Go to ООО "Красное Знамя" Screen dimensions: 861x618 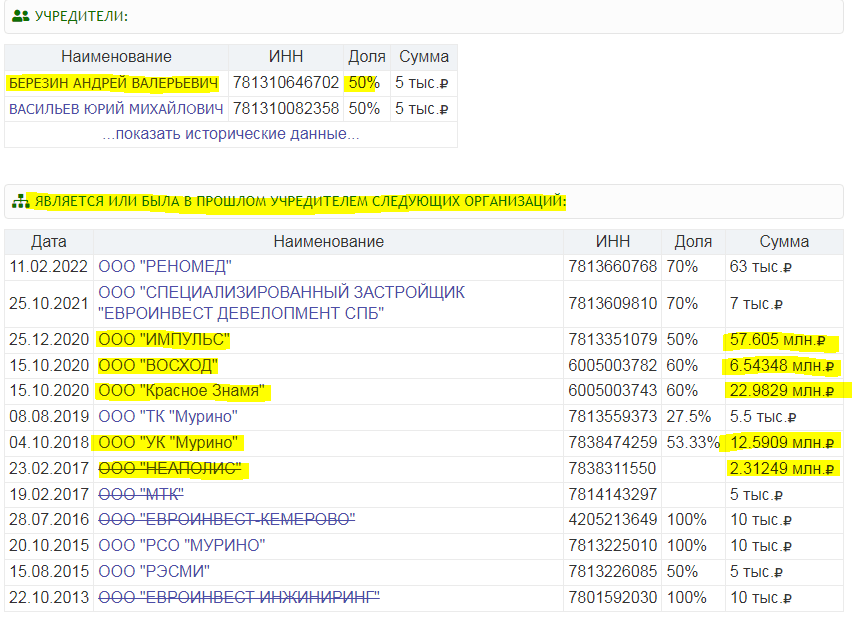[x=182, y=391]
